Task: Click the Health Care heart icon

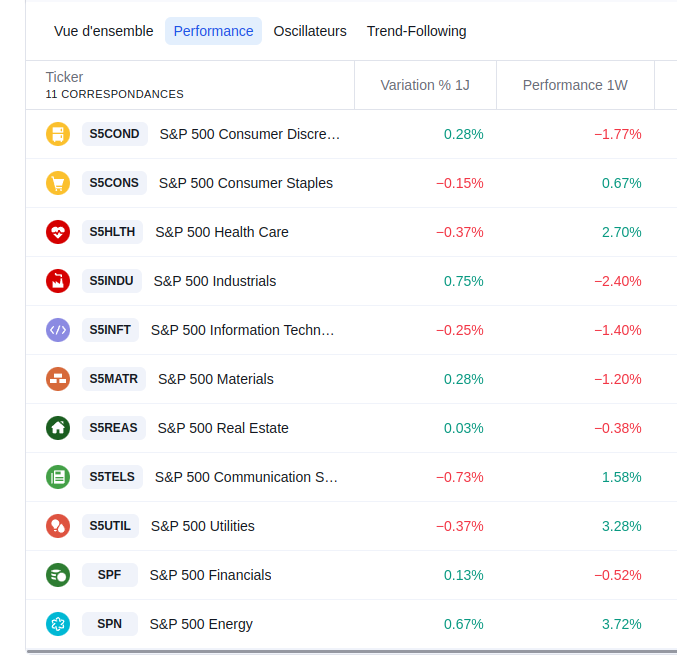Action: point(58,232)
